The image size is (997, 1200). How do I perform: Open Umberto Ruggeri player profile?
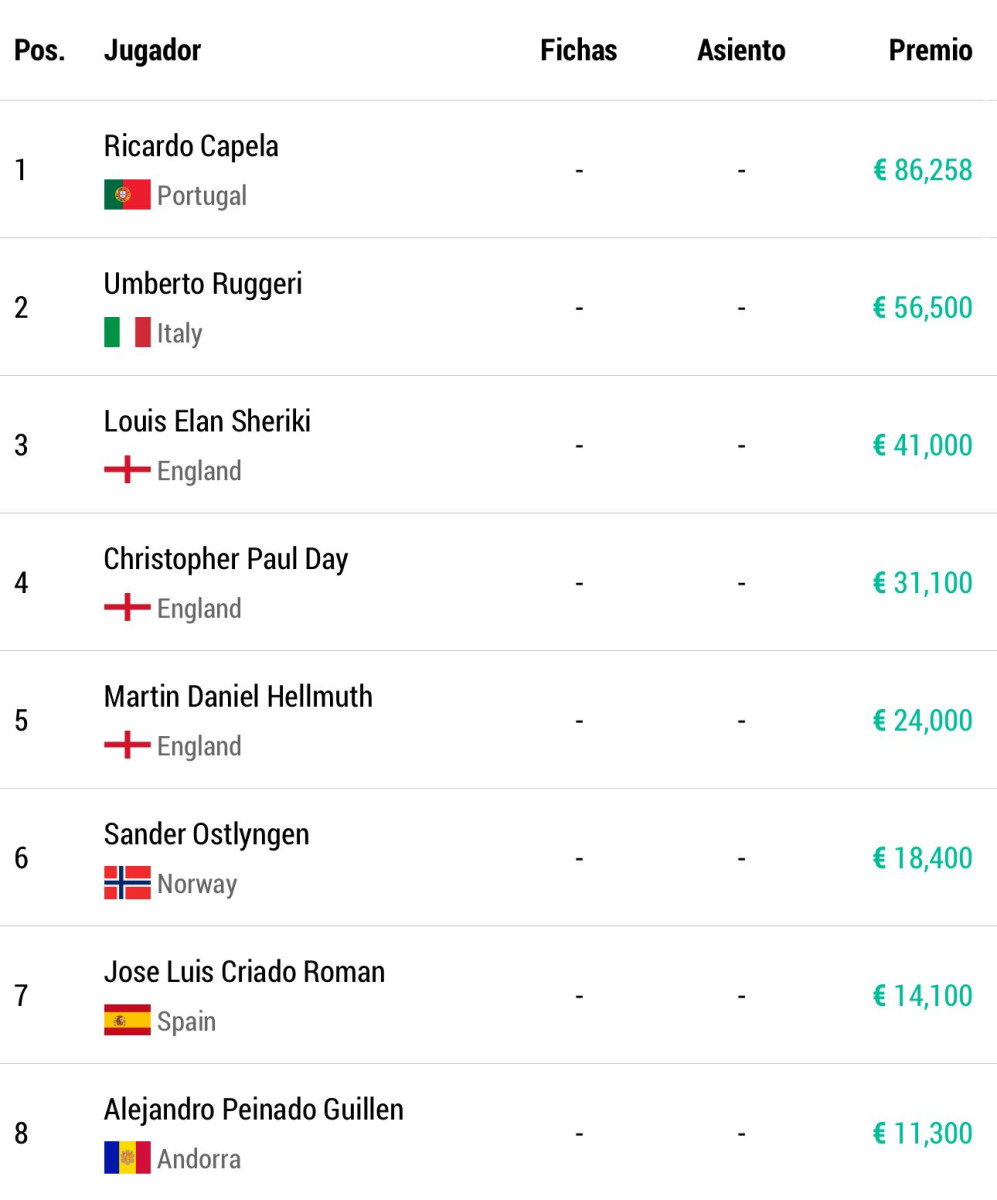[x=203, y=285]
